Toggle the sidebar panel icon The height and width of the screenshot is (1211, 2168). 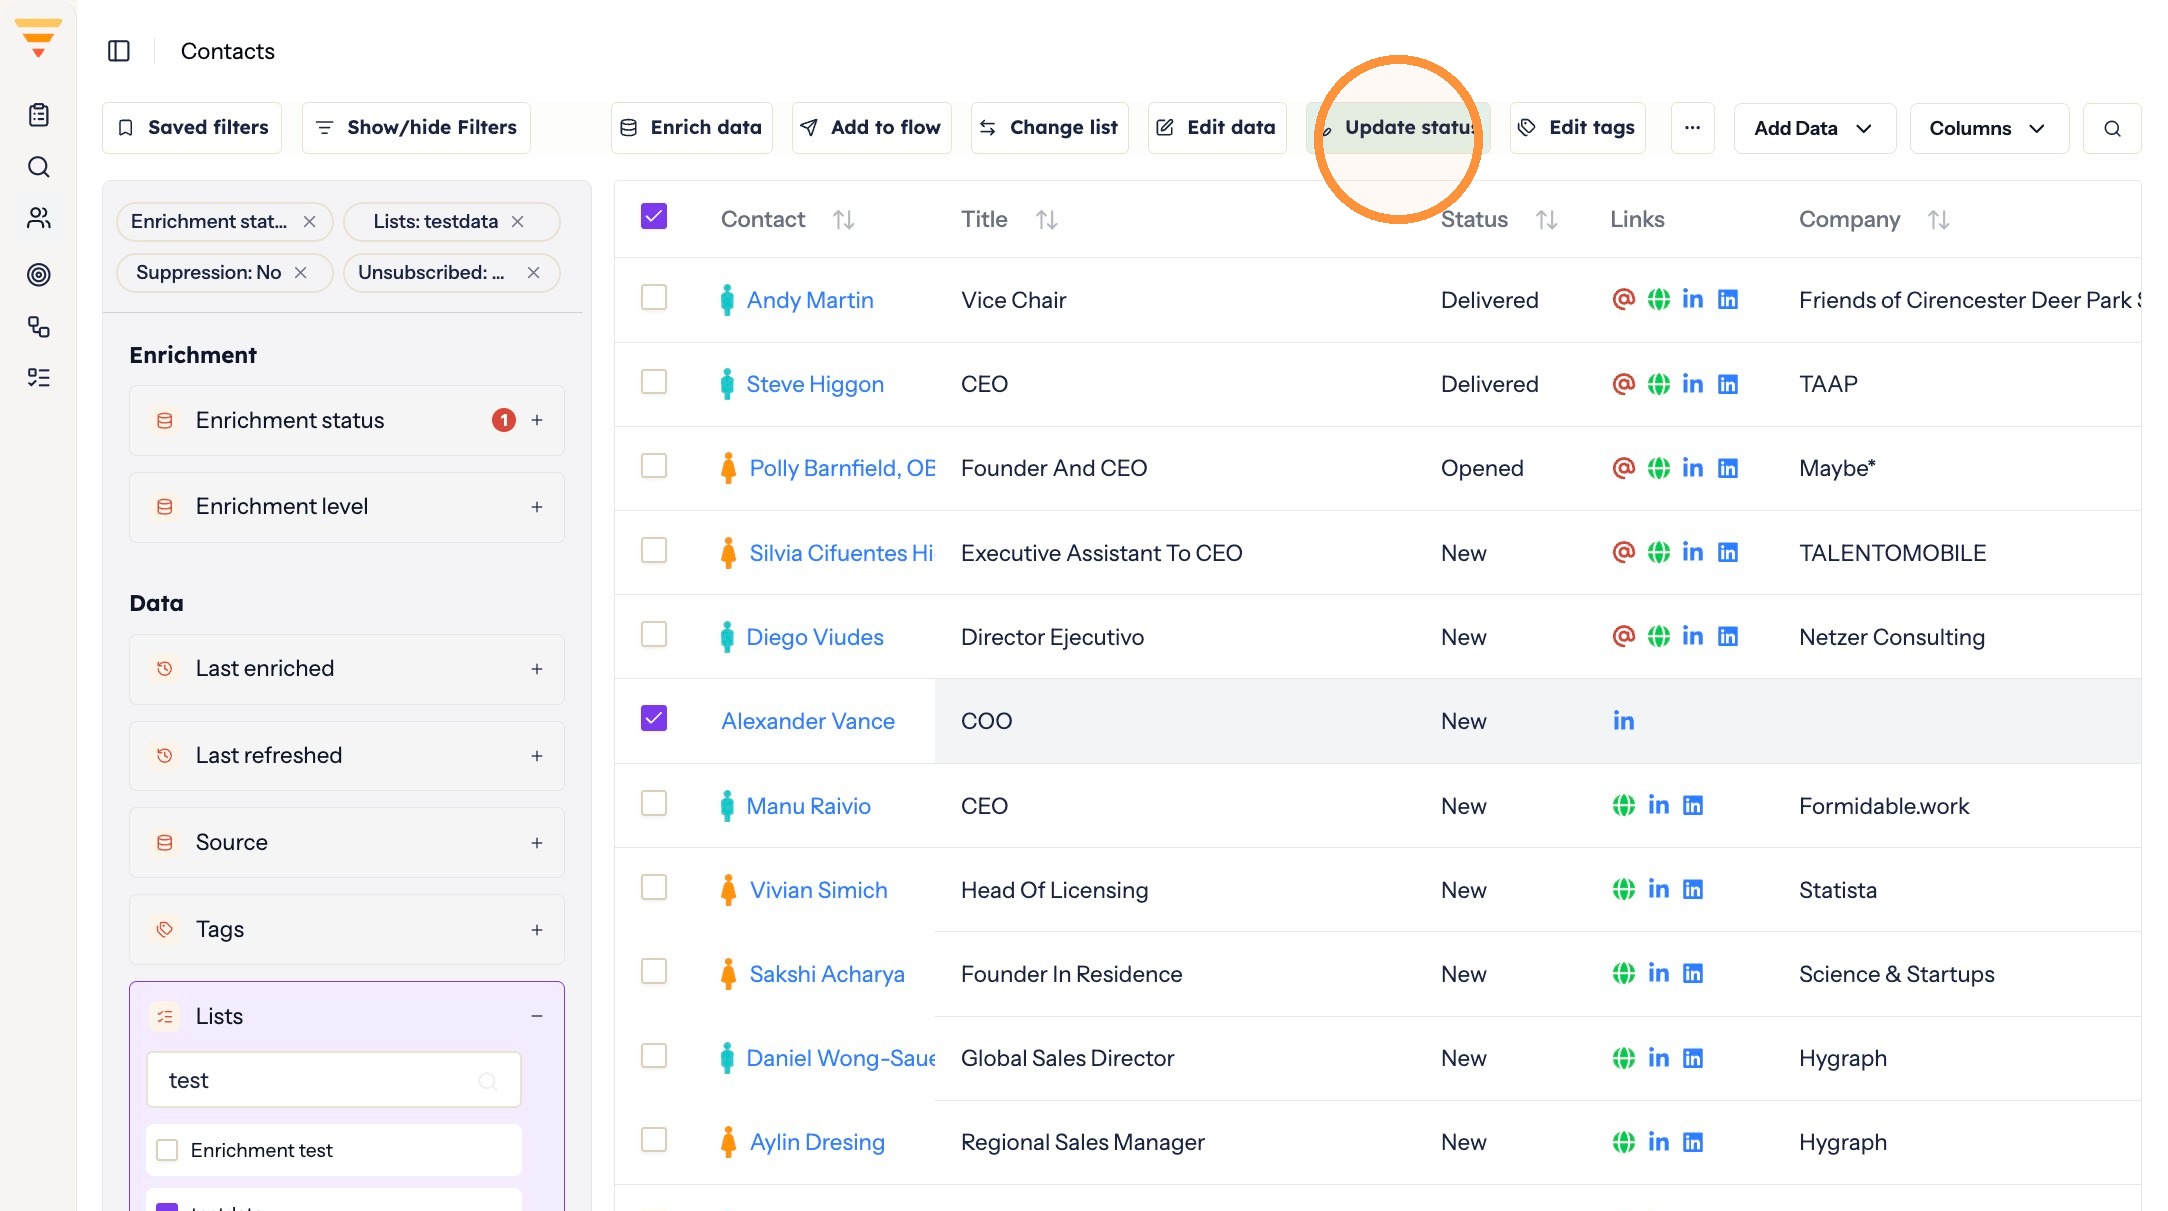pyautogui.click(x=119, y=51)
